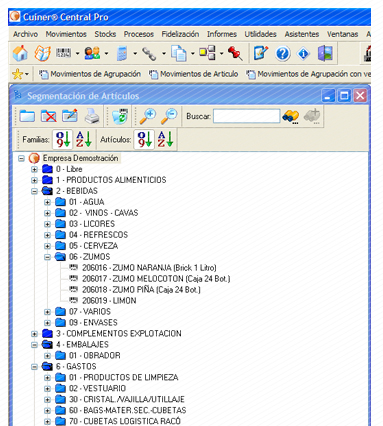The height and width of the screenshot is (426, 383).
Task: Click the copy documents icon
Action: click(x=179, y=53)
